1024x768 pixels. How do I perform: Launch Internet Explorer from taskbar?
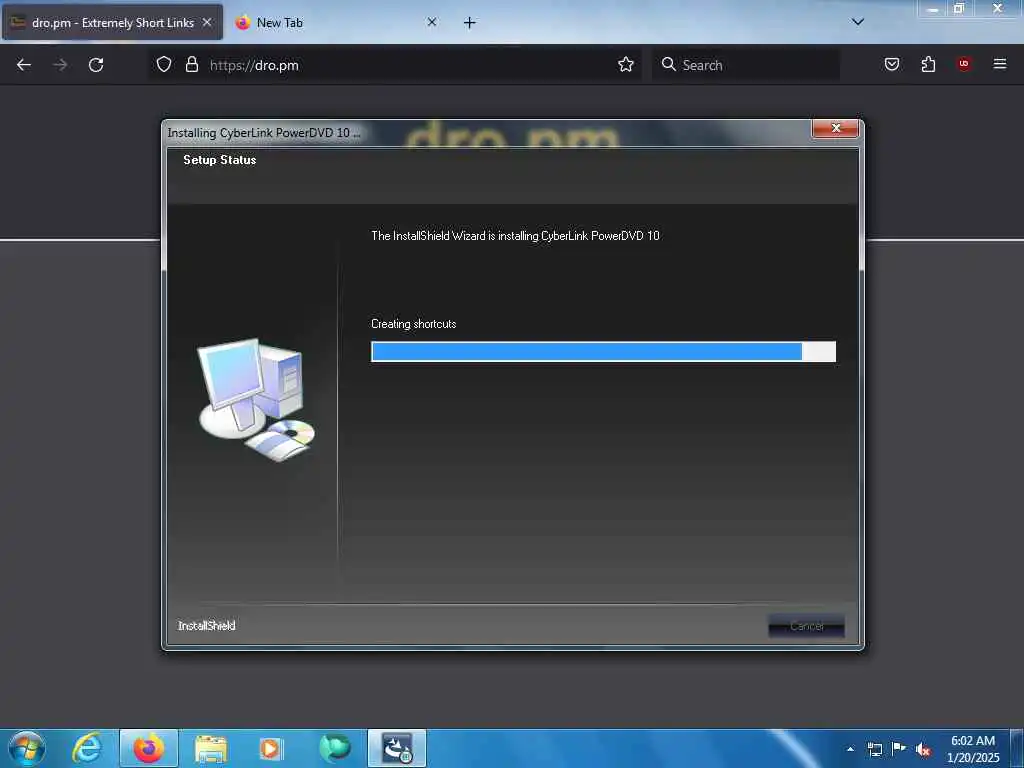click(x=88, y=748)
